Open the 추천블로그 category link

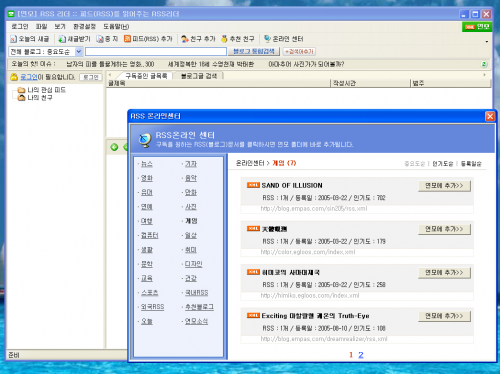point(199,307)
